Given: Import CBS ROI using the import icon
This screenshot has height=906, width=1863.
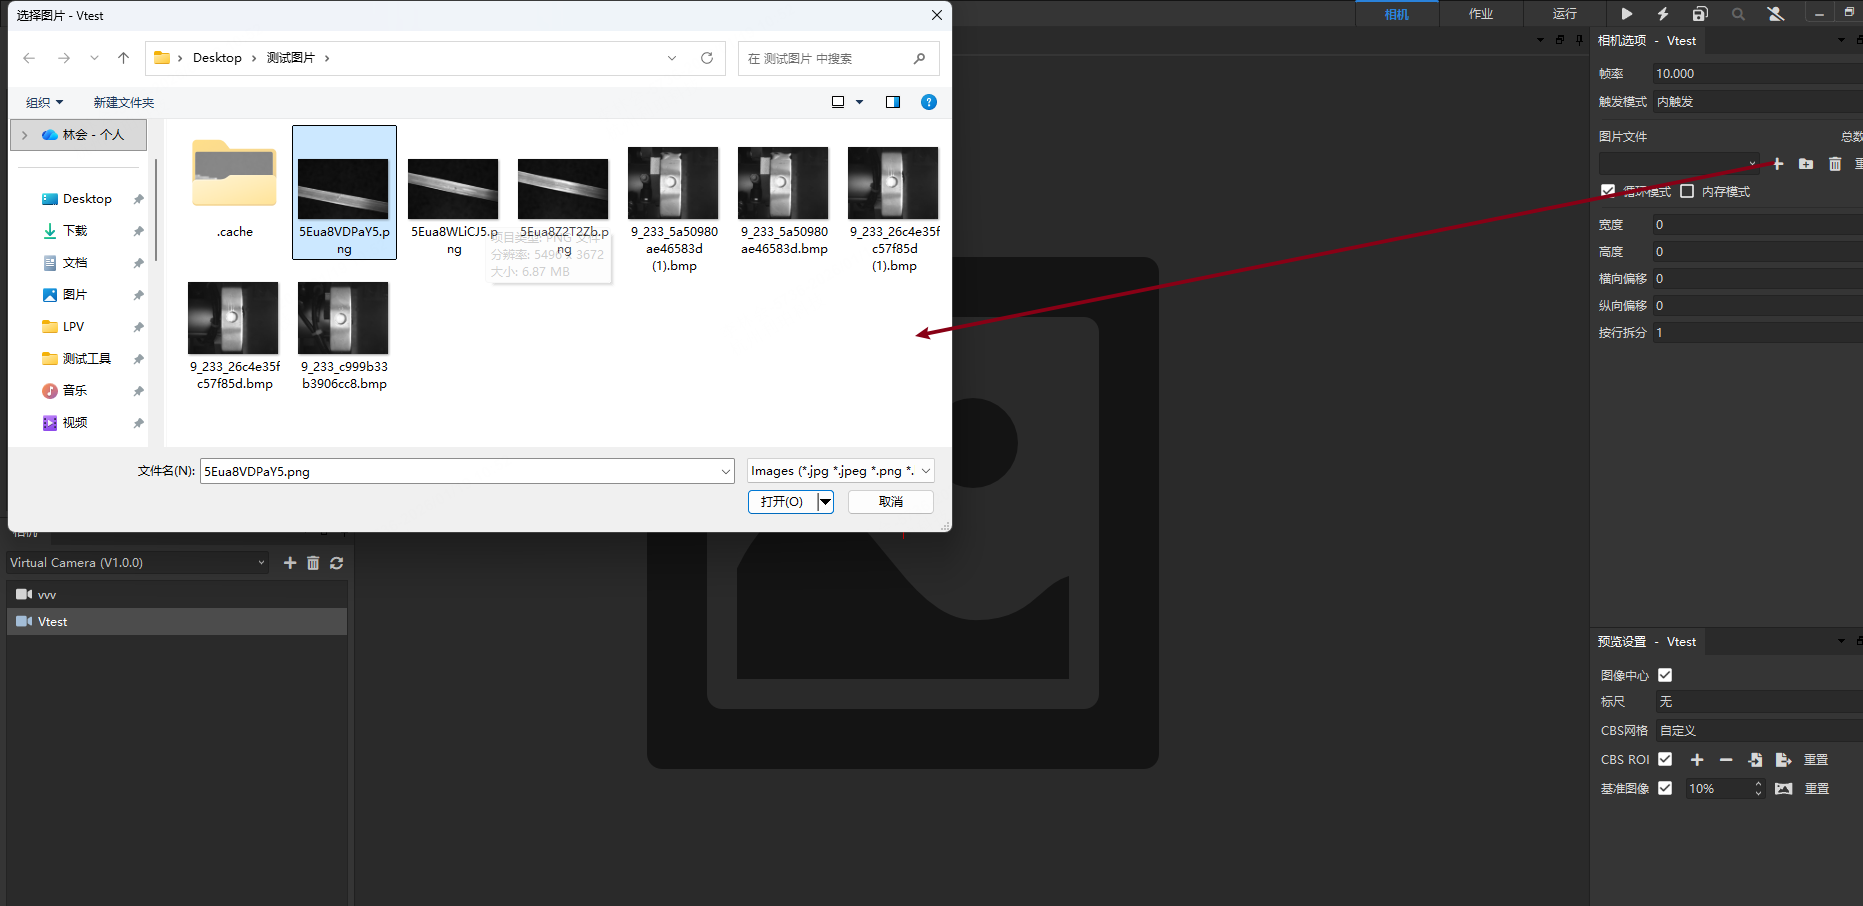Looking at the screenshot, I should pos(1755,760).
